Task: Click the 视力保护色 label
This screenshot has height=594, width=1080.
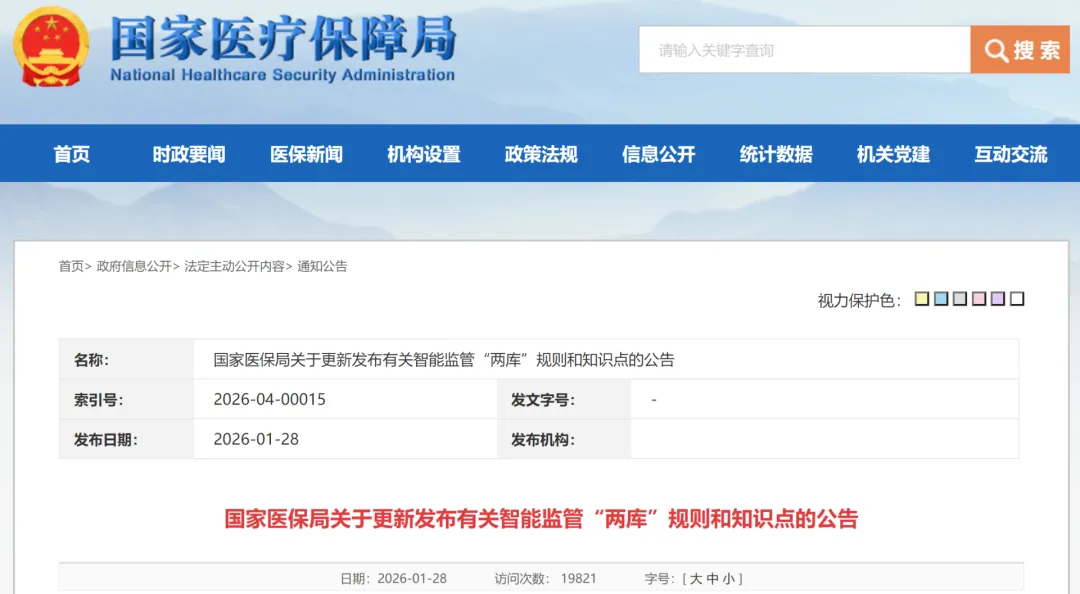Action: tap(859, 300)
